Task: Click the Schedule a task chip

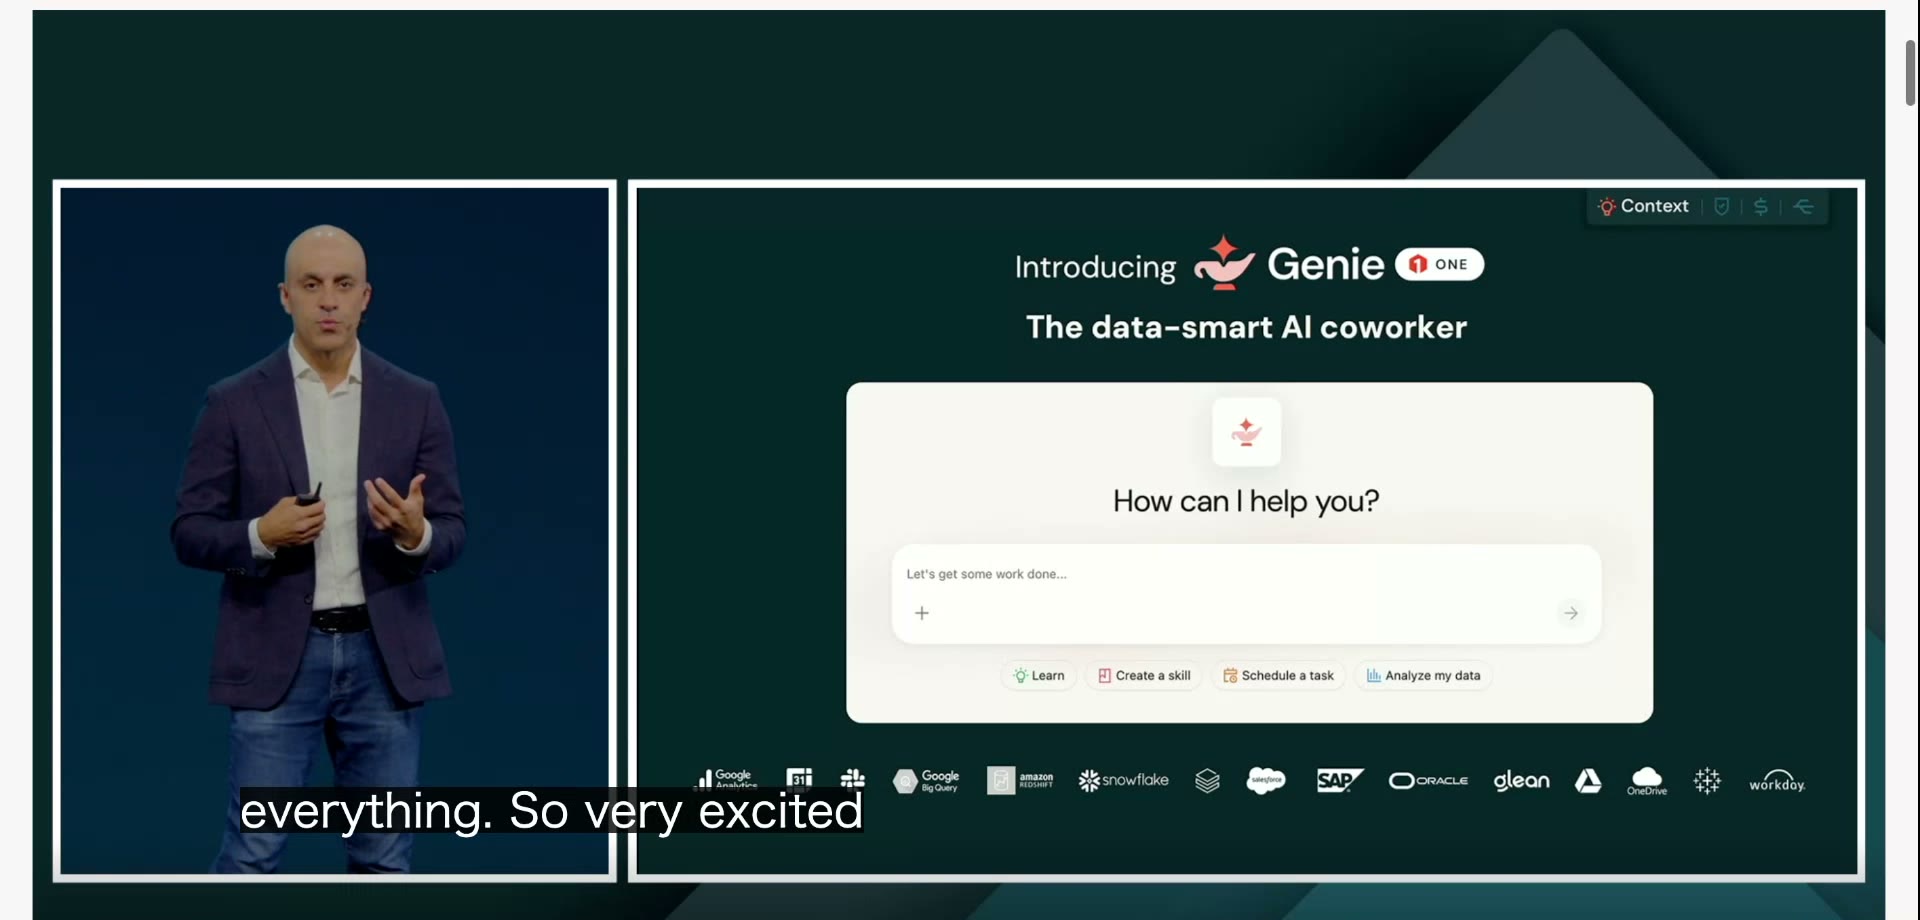Action: coord(1278,676)
